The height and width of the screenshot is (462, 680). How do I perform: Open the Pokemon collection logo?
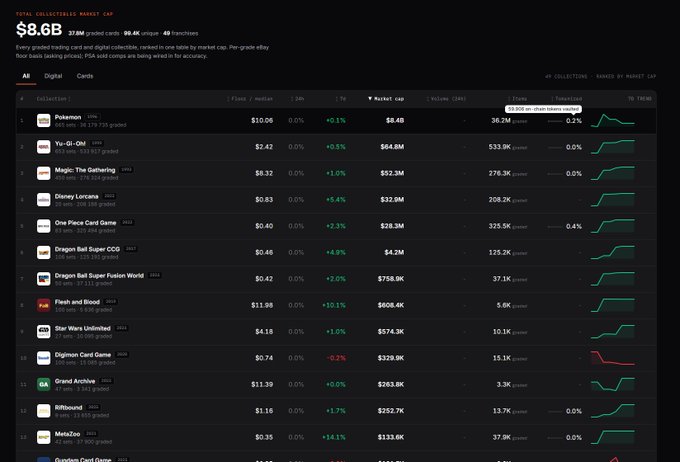pos(43,120)
